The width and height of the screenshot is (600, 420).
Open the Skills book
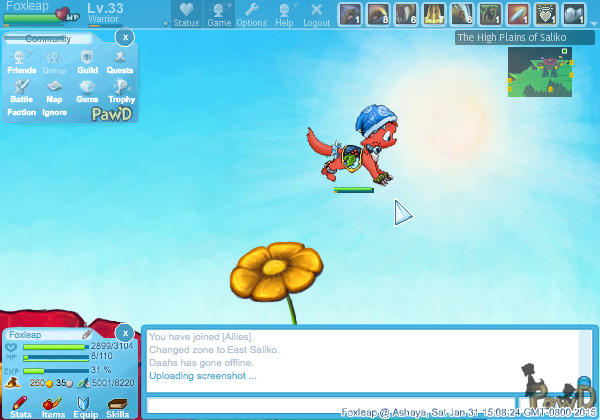118,405
